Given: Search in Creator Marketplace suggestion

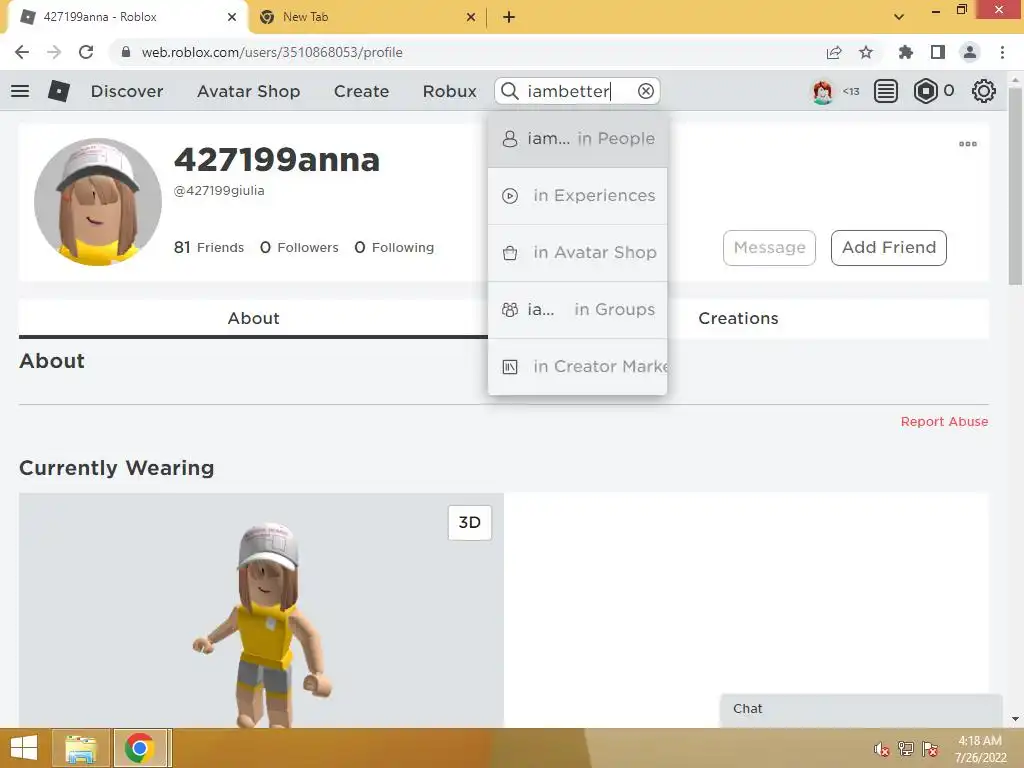Looking at the screenshot, I should (x=577, y=366).
